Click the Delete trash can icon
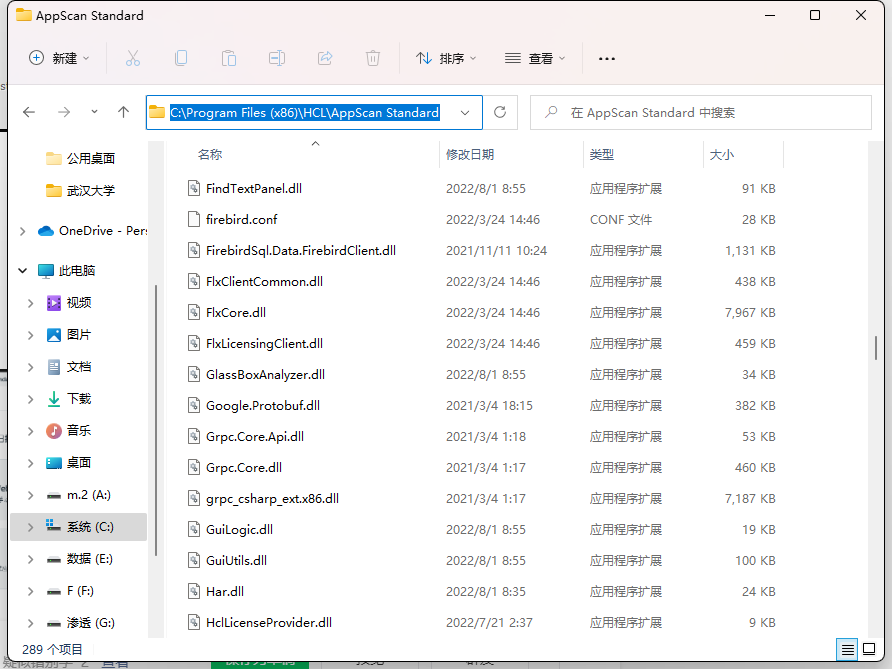The width and height of the screenshot is (892, 669). (373, 58)
